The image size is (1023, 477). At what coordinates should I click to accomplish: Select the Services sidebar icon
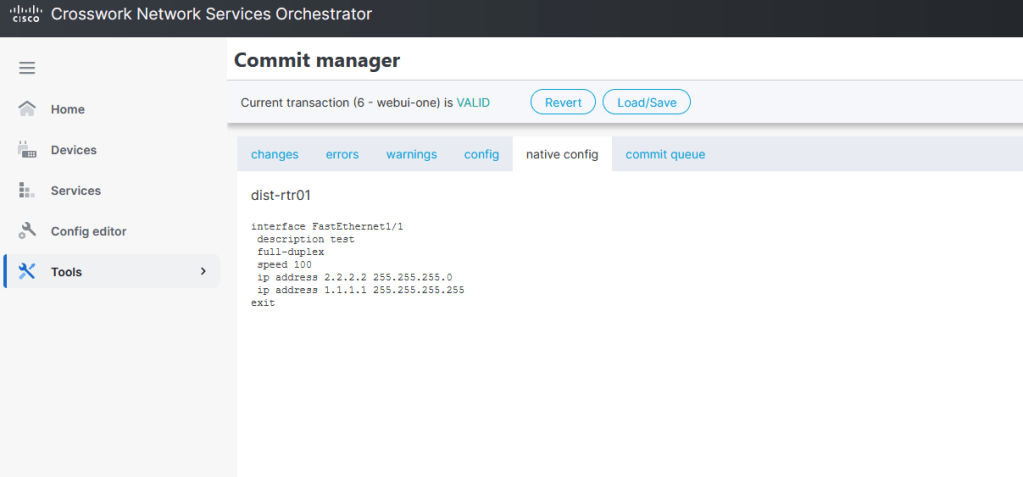point(27,190)
